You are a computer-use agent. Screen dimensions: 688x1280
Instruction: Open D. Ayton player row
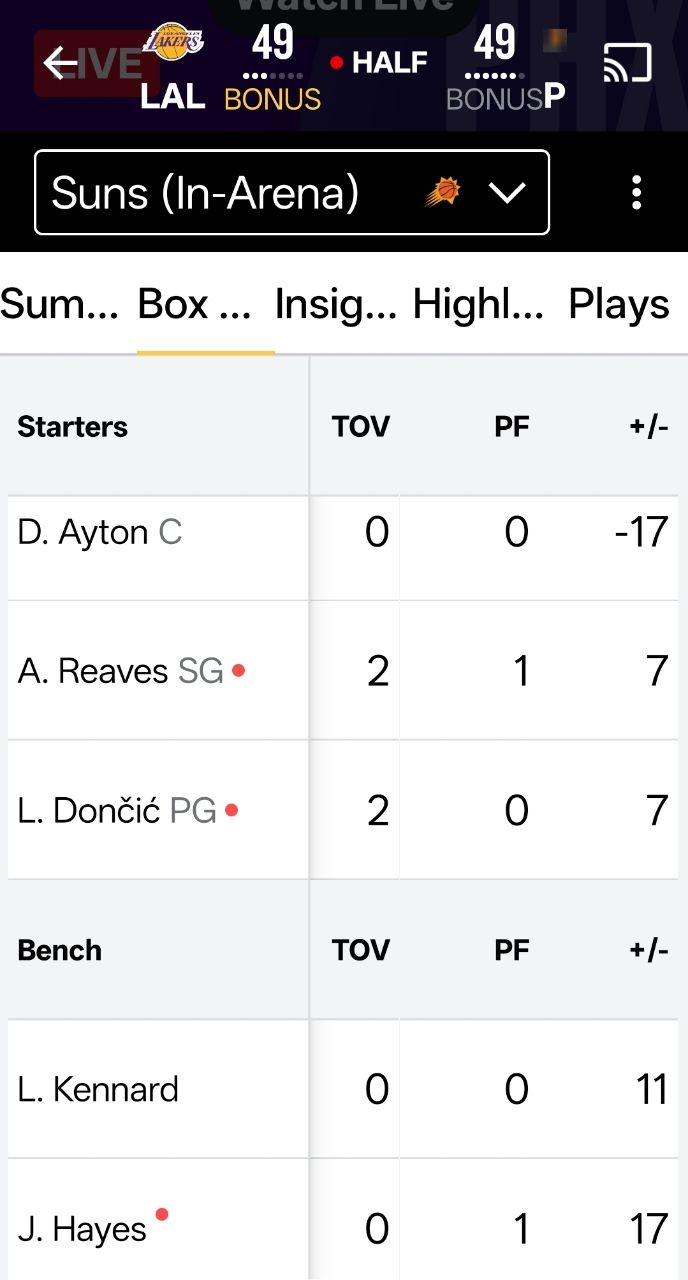pyautogui.click(x=100, y=533)
